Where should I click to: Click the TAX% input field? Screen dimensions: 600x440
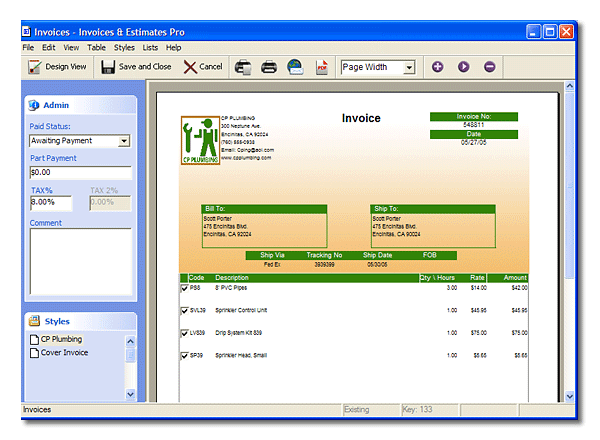point(51,203)
